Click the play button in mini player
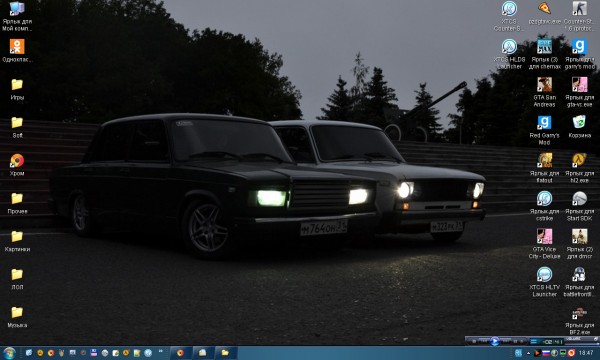Screen dimensions: 600x360 tap(494, 341)
